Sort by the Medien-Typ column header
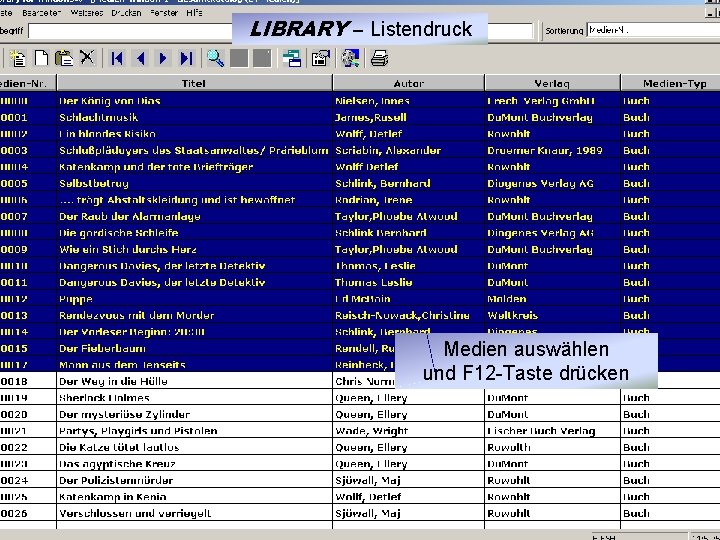Screen dimensions: 720x540 (x=670, y=83)
